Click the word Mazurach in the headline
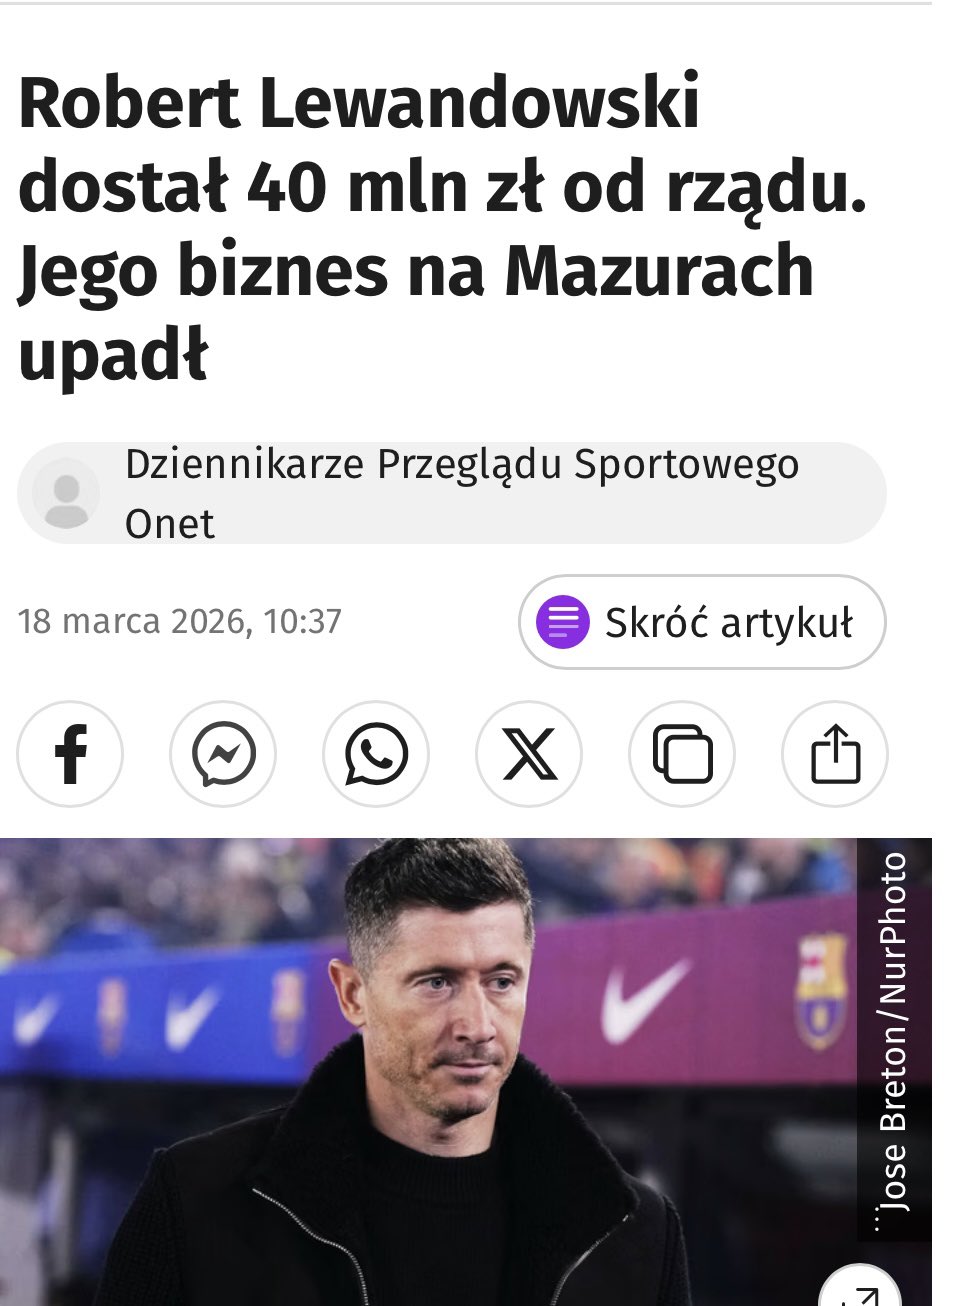Image resolution: width=960 pixels, height=1306 pixels. tap(659, 271)
